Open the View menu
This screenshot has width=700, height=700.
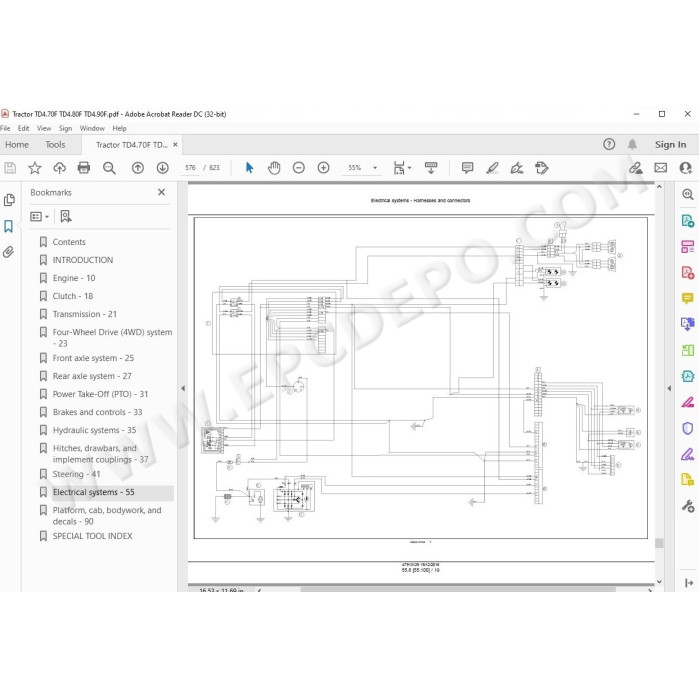(44, 129)
